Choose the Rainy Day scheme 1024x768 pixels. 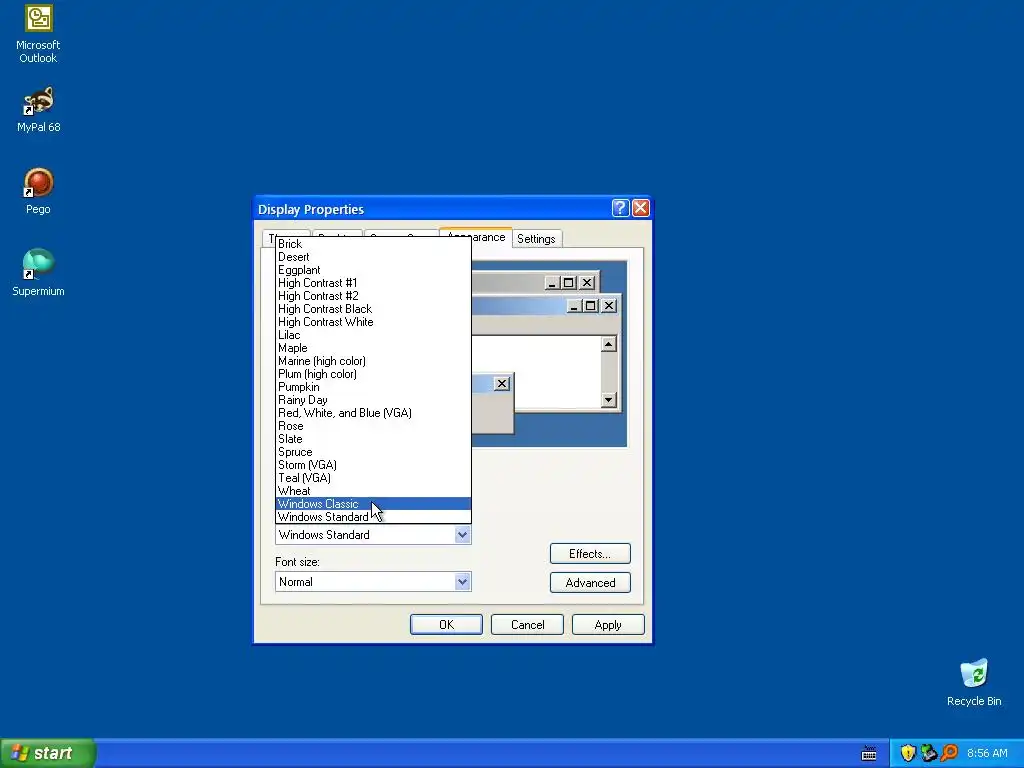pos(373,400)
